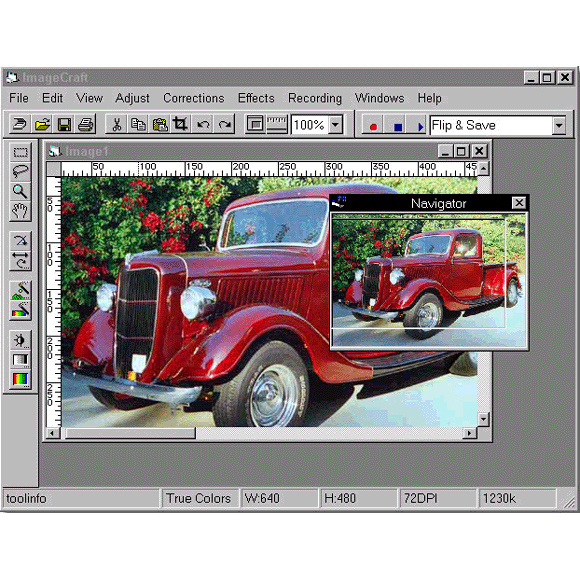Open the Corrections menu
The height and width of the screenshot is (580, 580).
point(194,98)
